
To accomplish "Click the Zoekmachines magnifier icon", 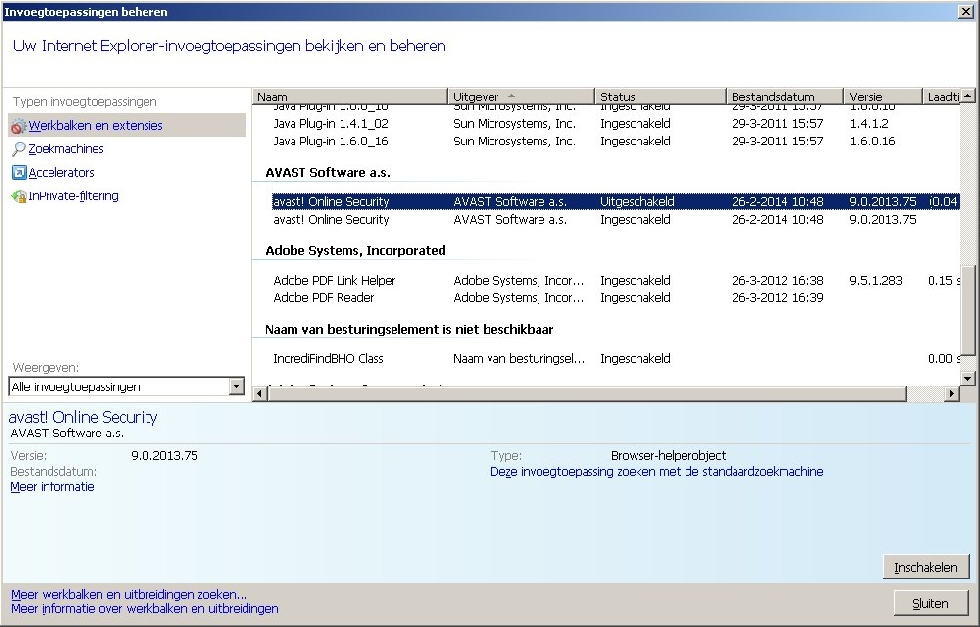I will point(19,149).
